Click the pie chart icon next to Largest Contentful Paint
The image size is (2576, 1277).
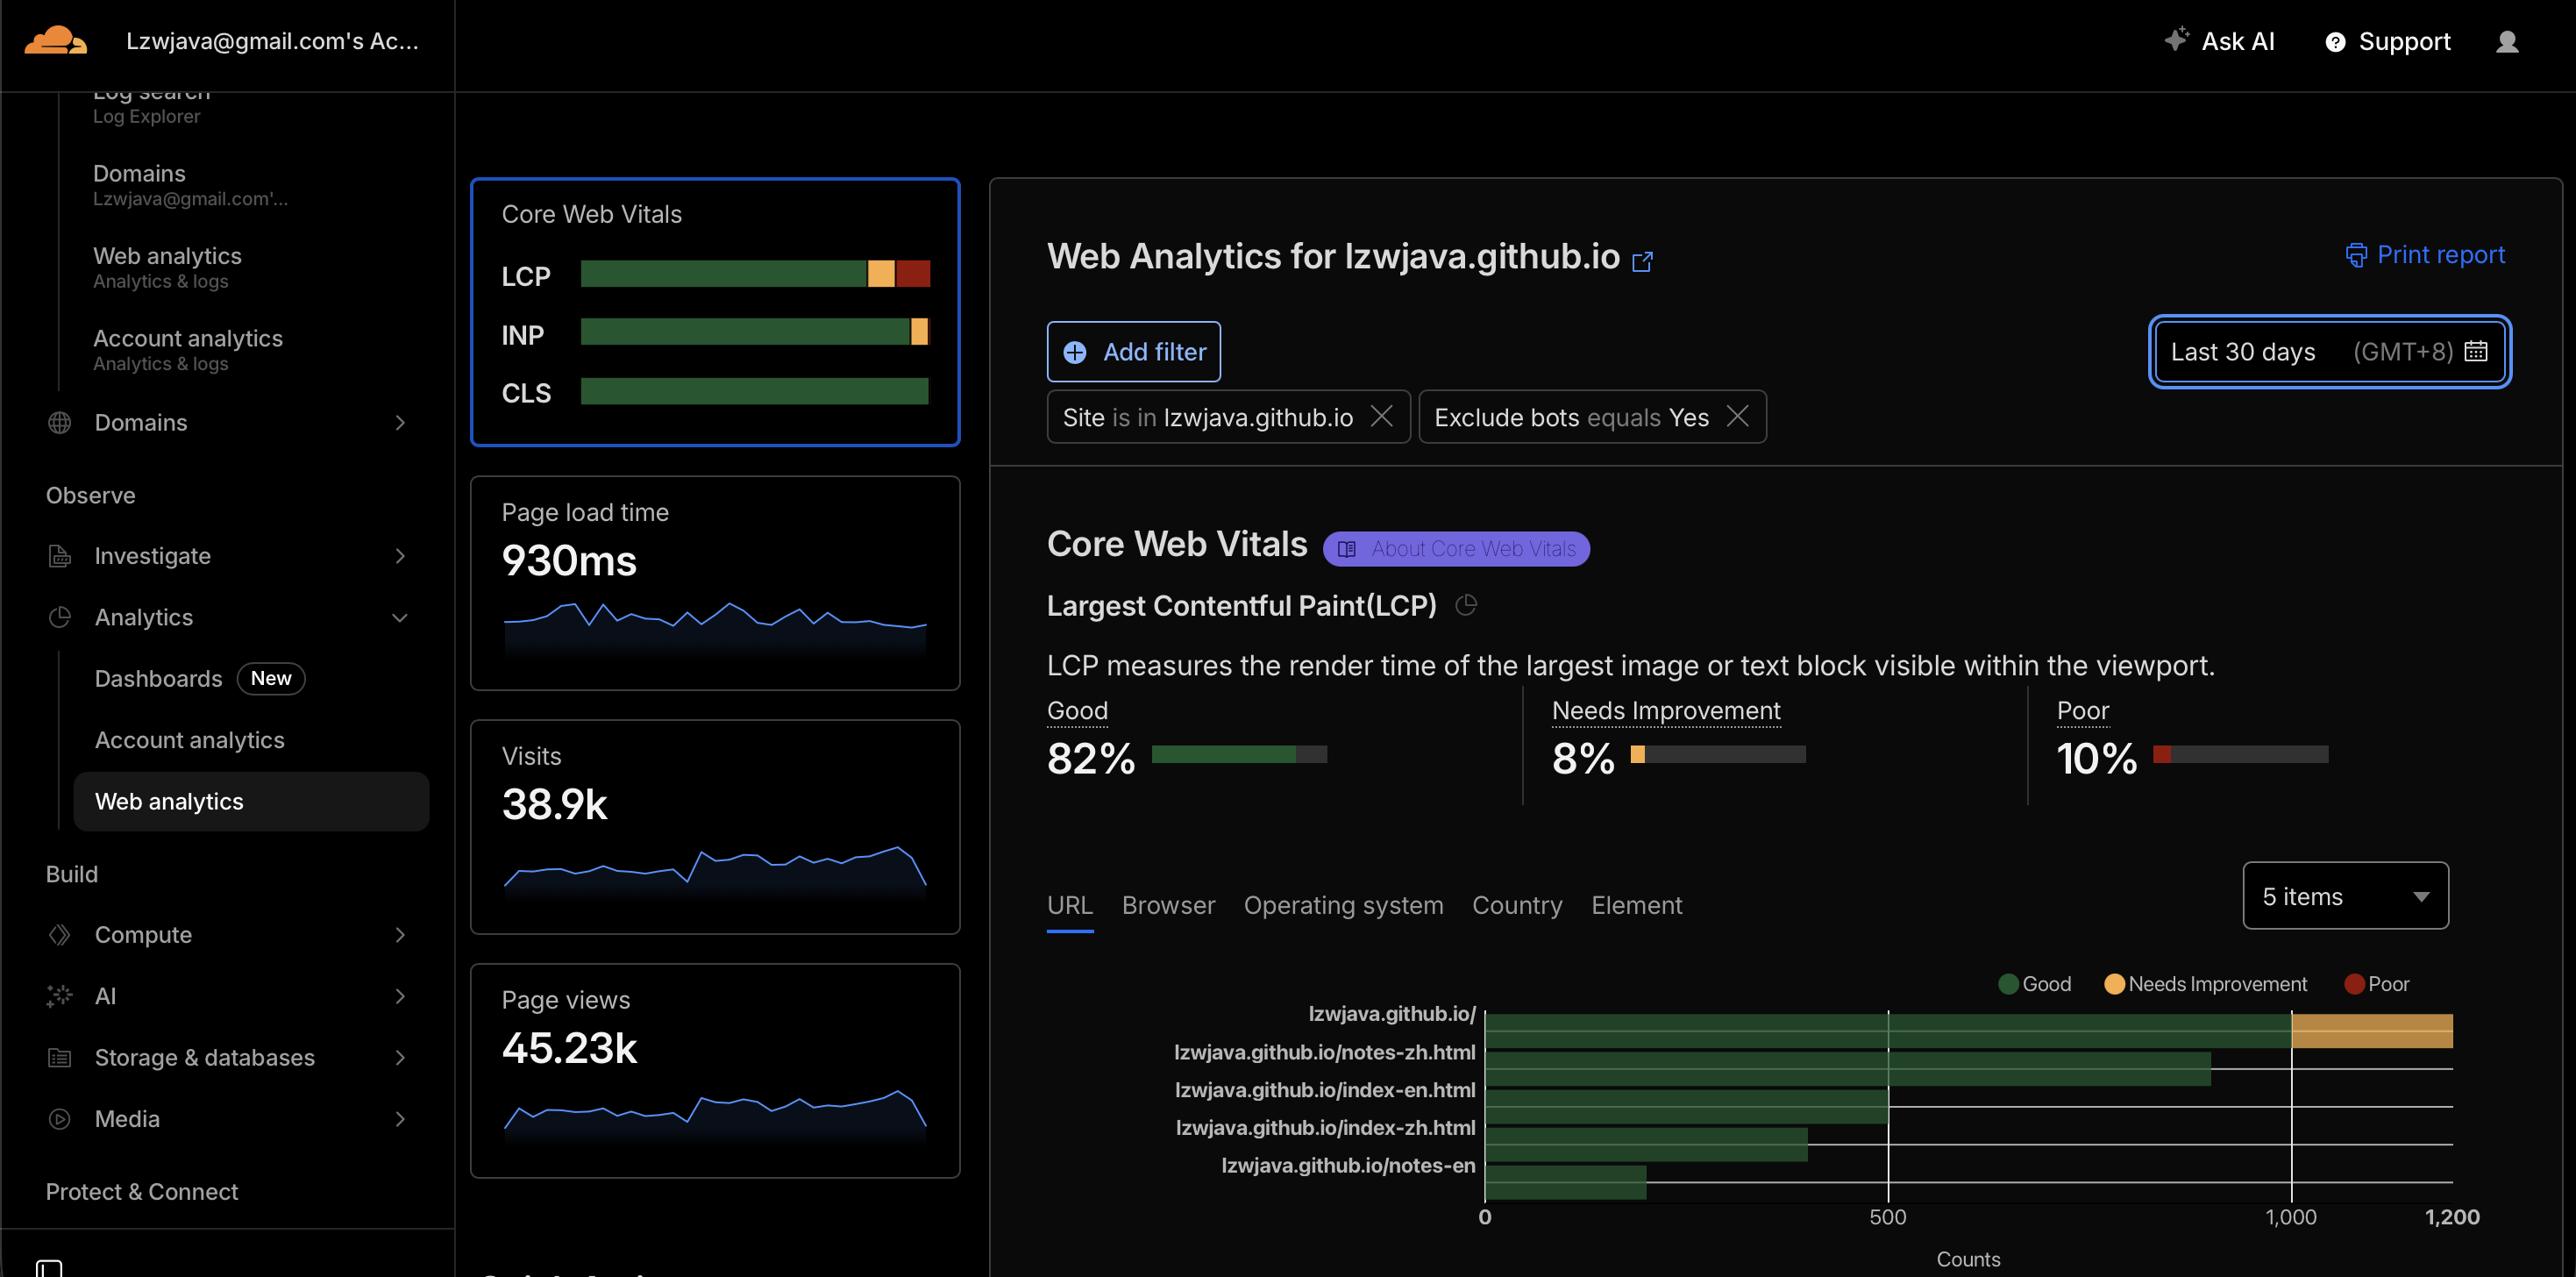[x=1466, y=605]
